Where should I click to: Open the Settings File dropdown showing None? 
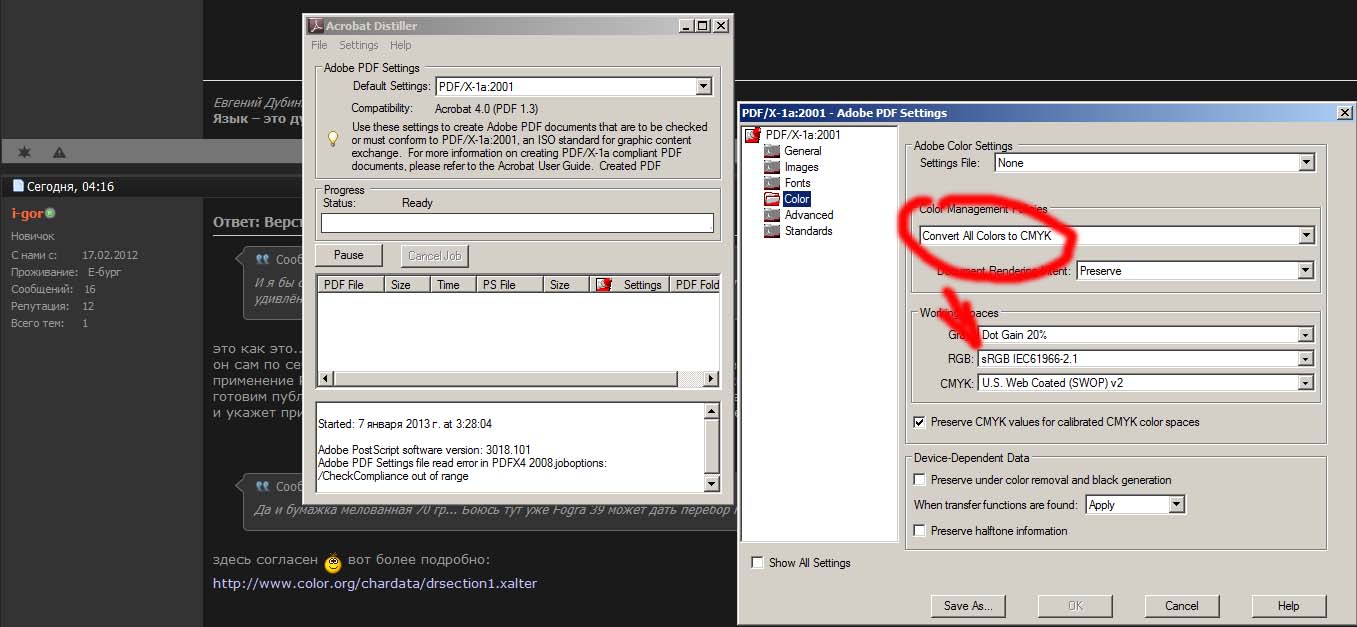pyautogui.click(x=1306, y=163)
